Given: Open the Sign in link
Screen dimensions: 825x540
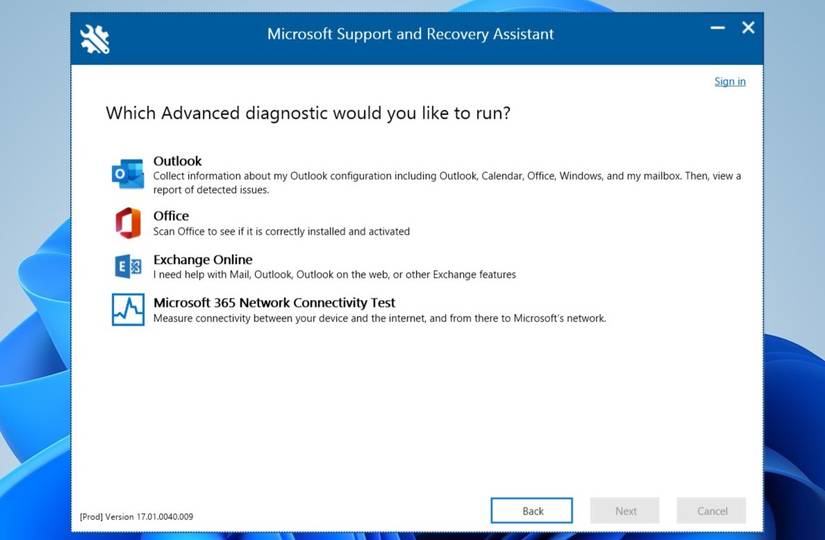Looking at the screenshot, I should pyautogui.click(x=730, y=82).
